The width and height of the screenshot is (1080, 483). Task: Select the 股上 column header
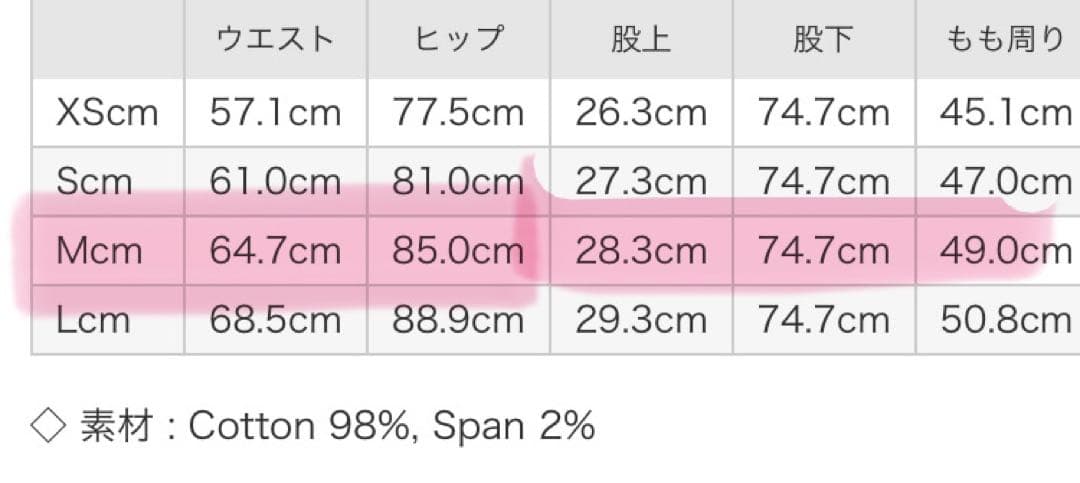click(640, 40)
